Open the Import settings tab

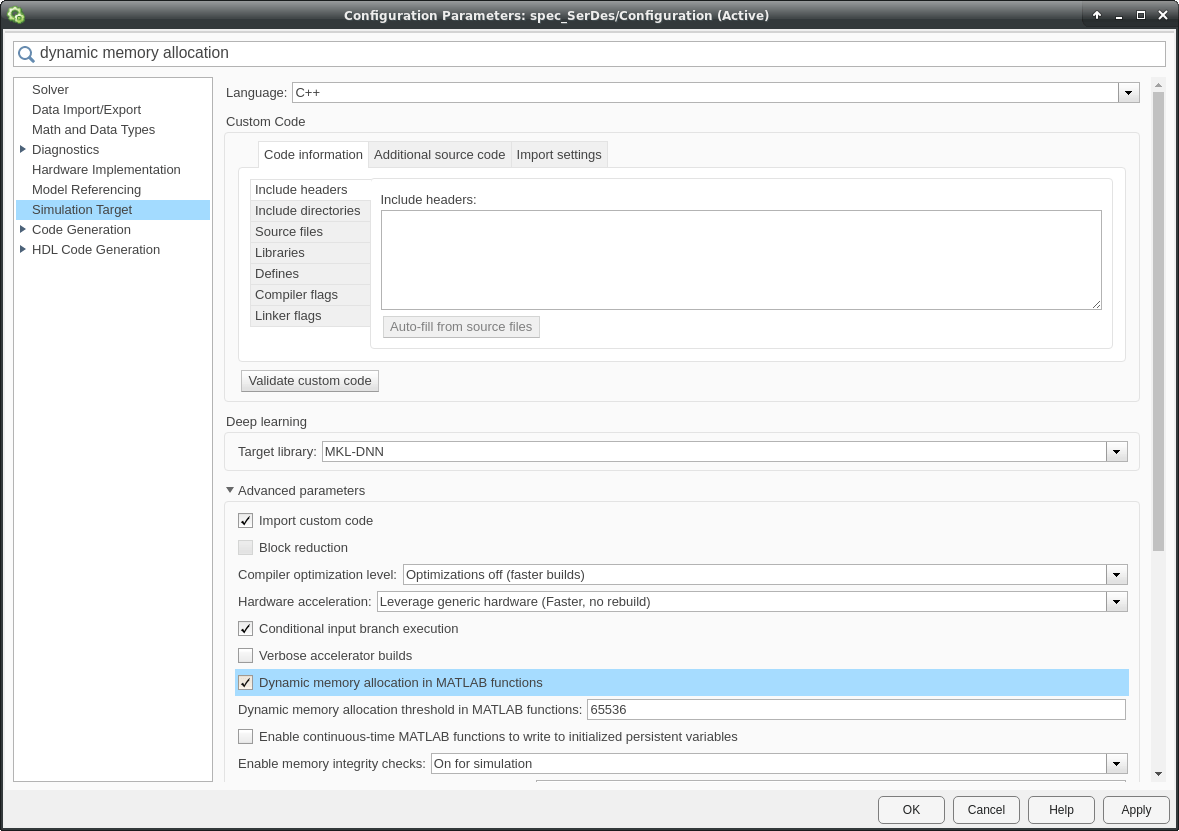[x=558, y=155]
